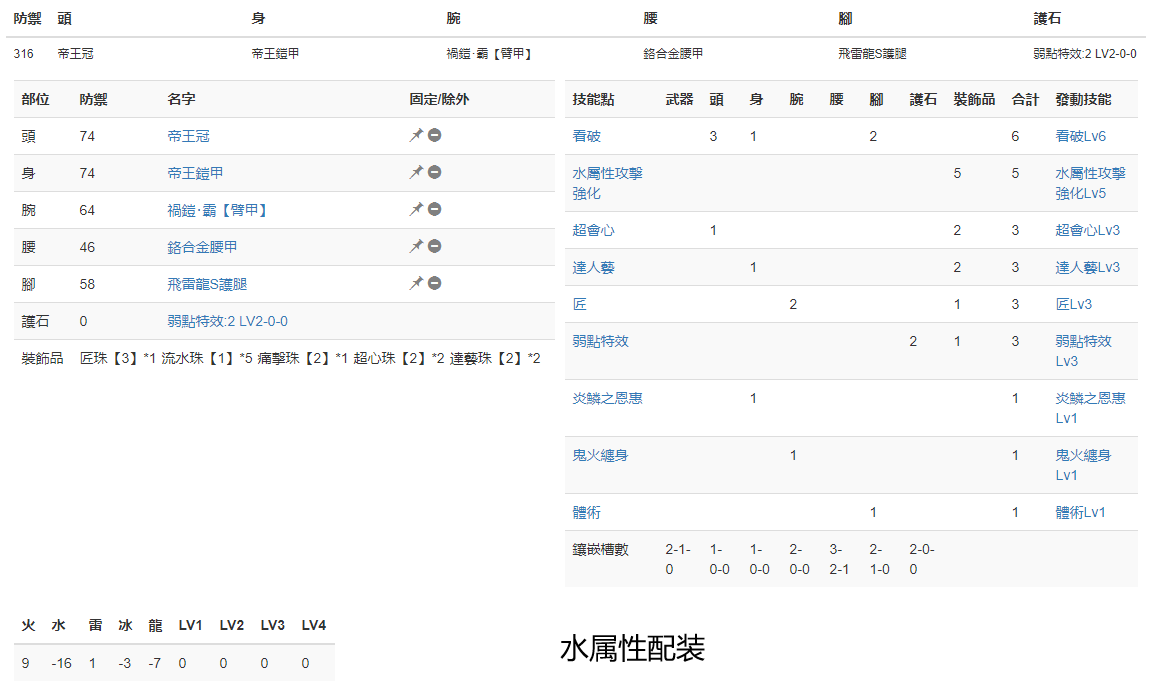The width and height of the screenshot is (1152, 681).
Task: Select the waist slot value 3-2-1
Action: point(839,559)
